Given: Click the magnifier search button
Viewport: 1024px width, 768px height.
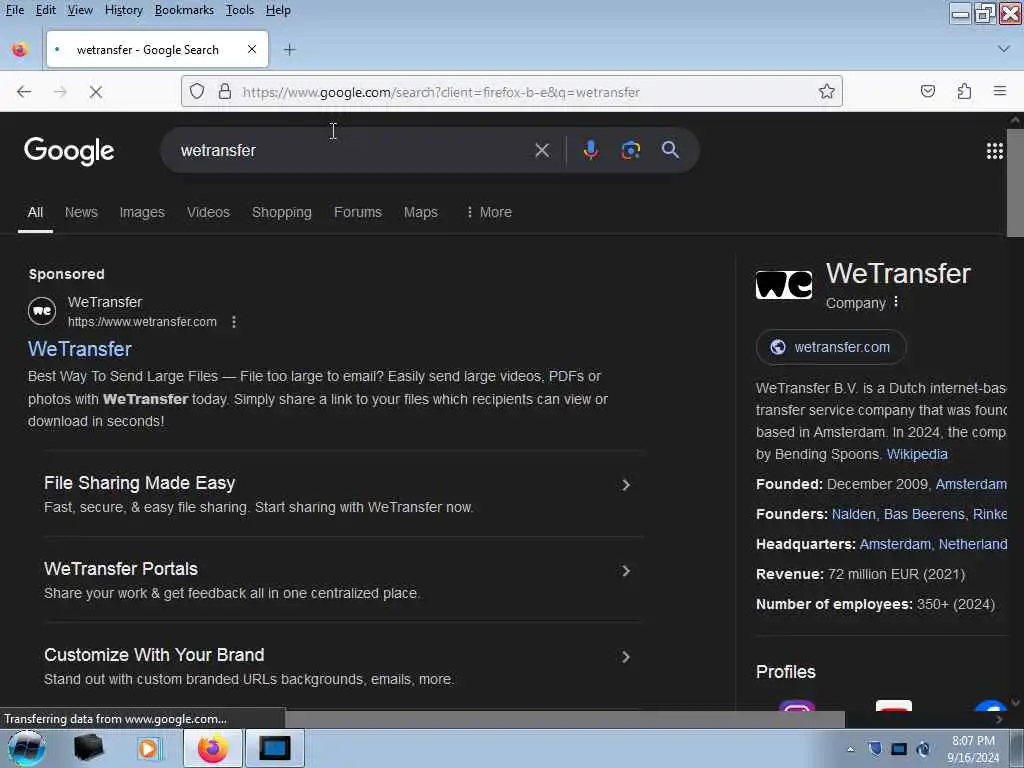Looking at the screenshot, I should pyautogui.click(x=670, y=150).
